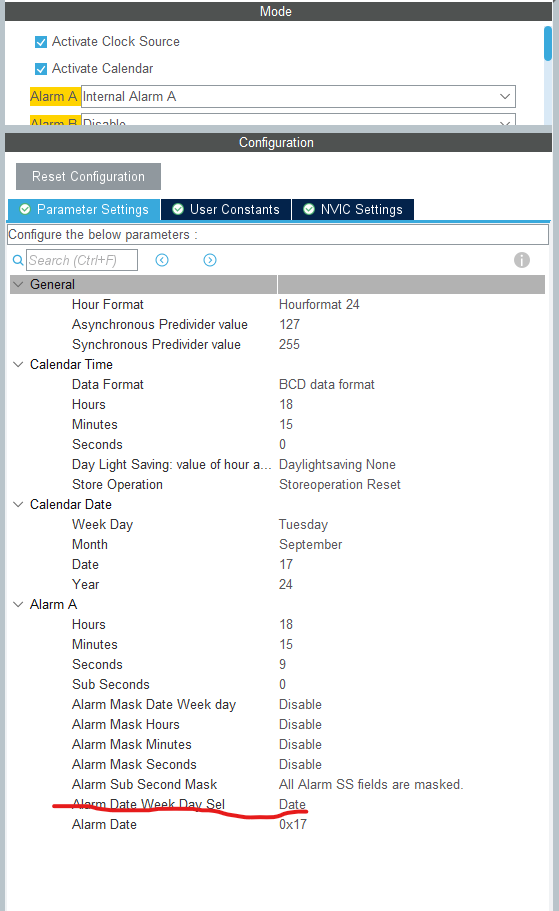Collapse the Calendar Date section
The height and width of the screenshot is (911, 559).
(19, 504)
